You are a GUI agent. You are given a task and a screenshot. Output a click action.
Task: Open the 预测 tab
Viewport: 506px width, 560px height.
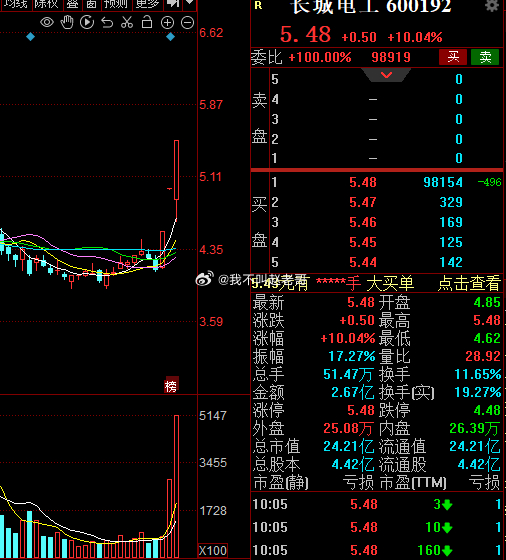116,4
